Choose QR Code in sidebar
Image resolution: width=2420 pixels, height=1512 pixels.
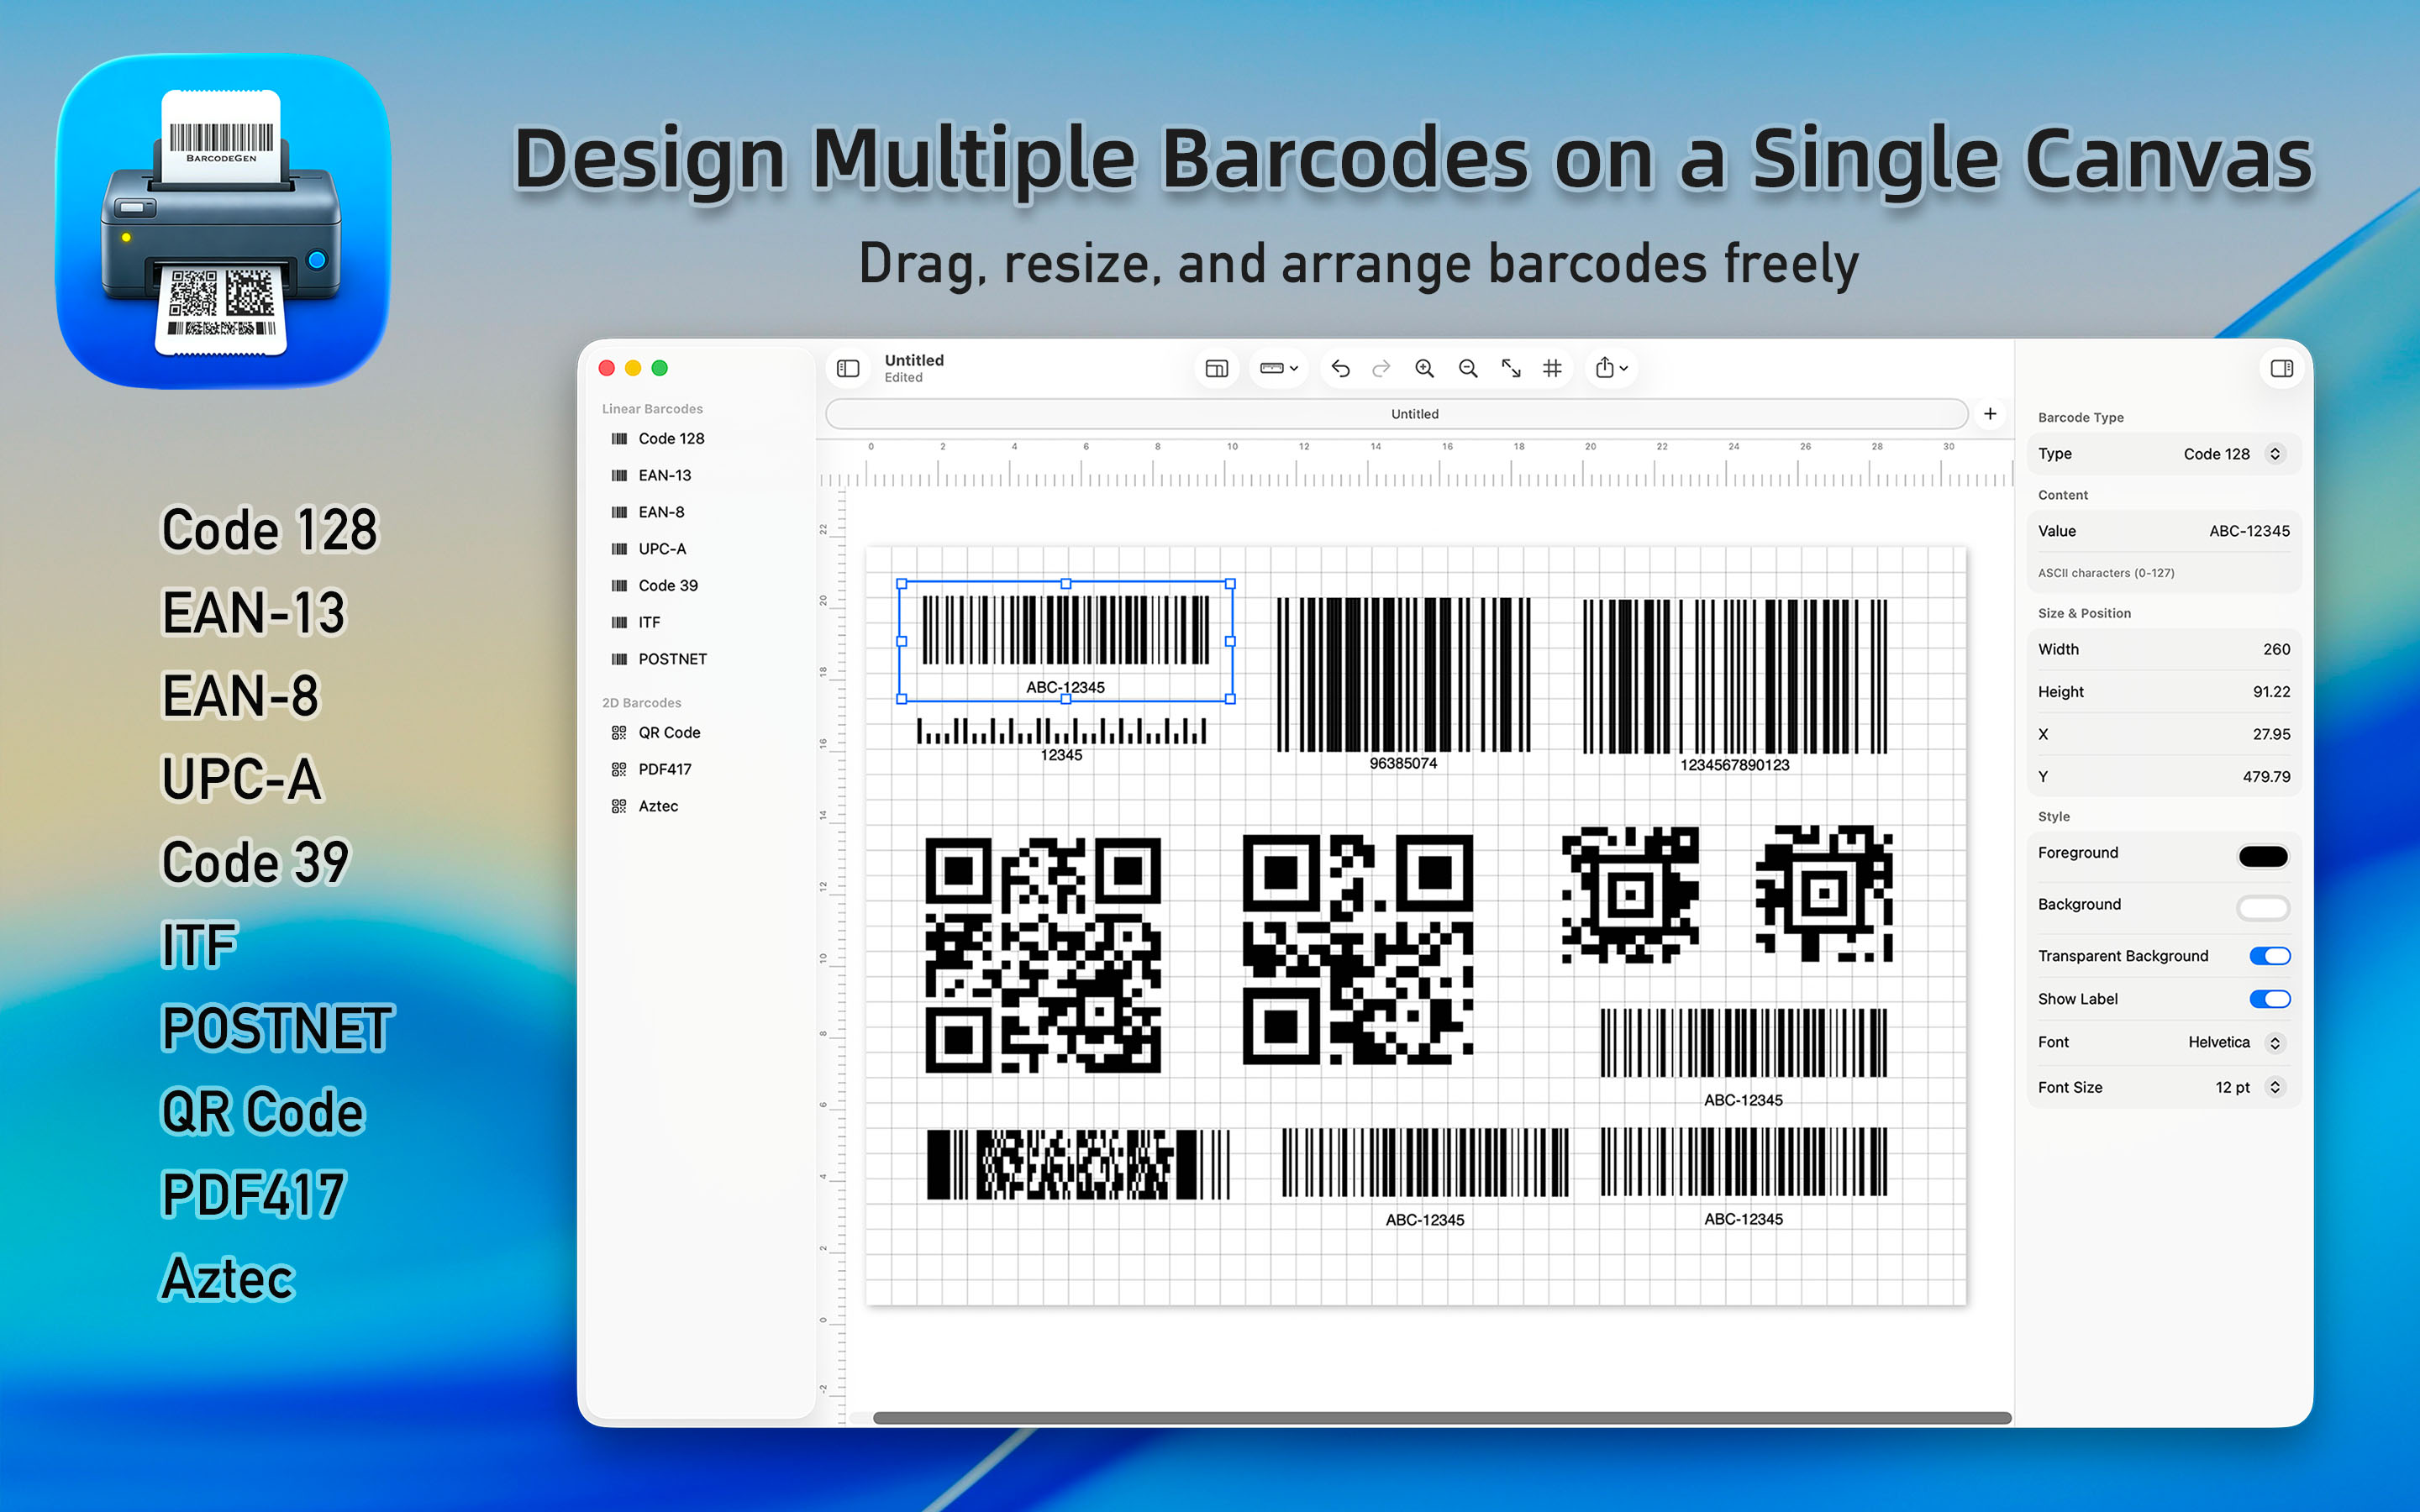click(x=669, y=733)
